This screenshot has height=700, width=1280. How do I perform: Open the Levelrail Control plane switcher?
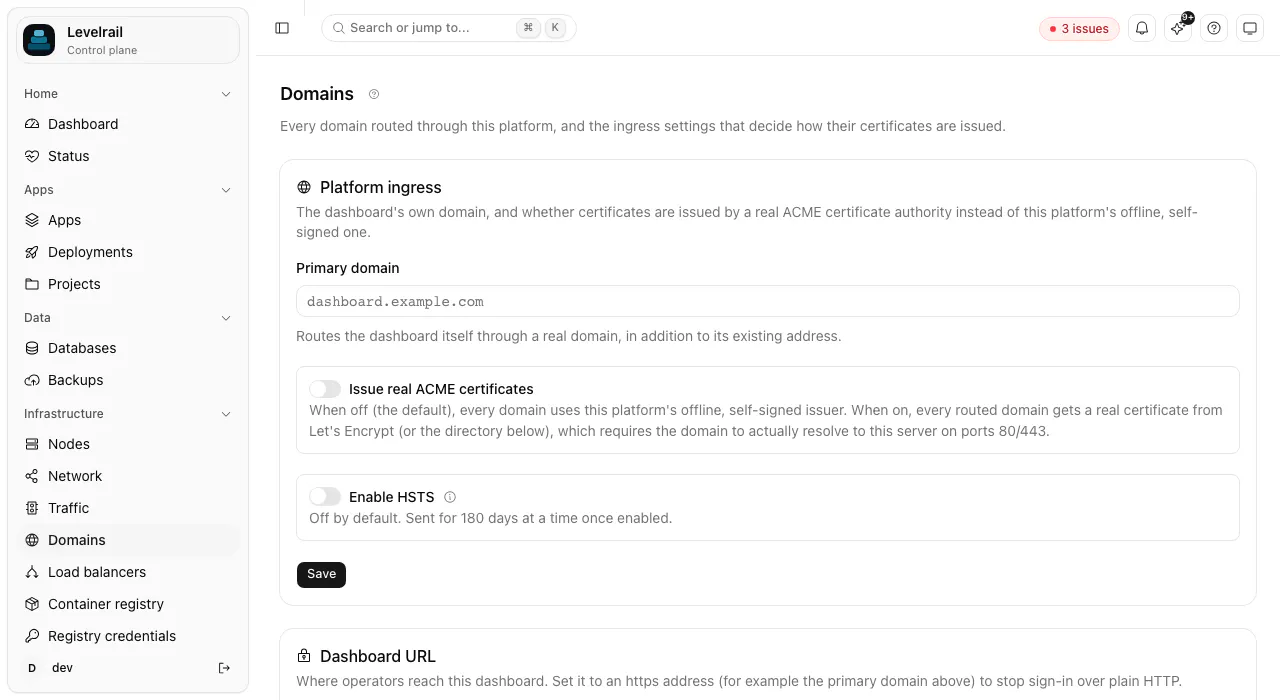pyautogui.click(x=128, y=40)
